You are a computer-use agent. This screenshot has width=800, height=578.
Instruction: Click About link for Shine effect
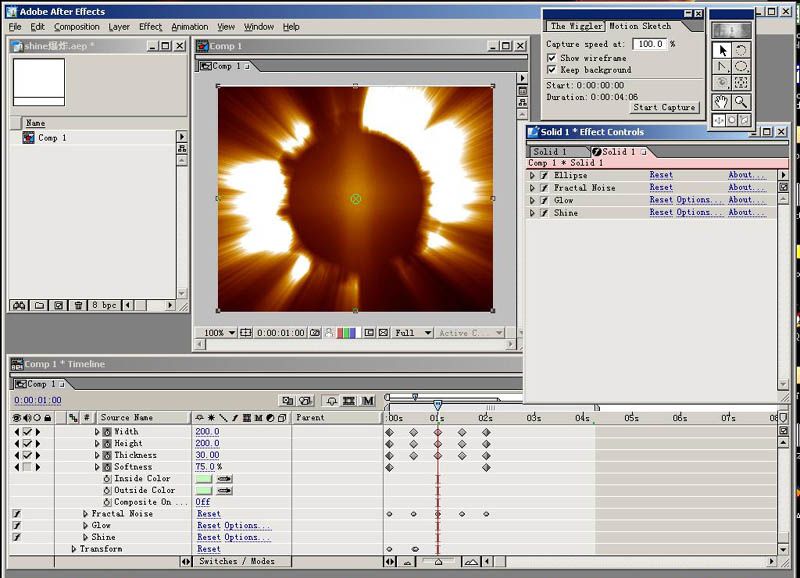(x=747, y=212)
